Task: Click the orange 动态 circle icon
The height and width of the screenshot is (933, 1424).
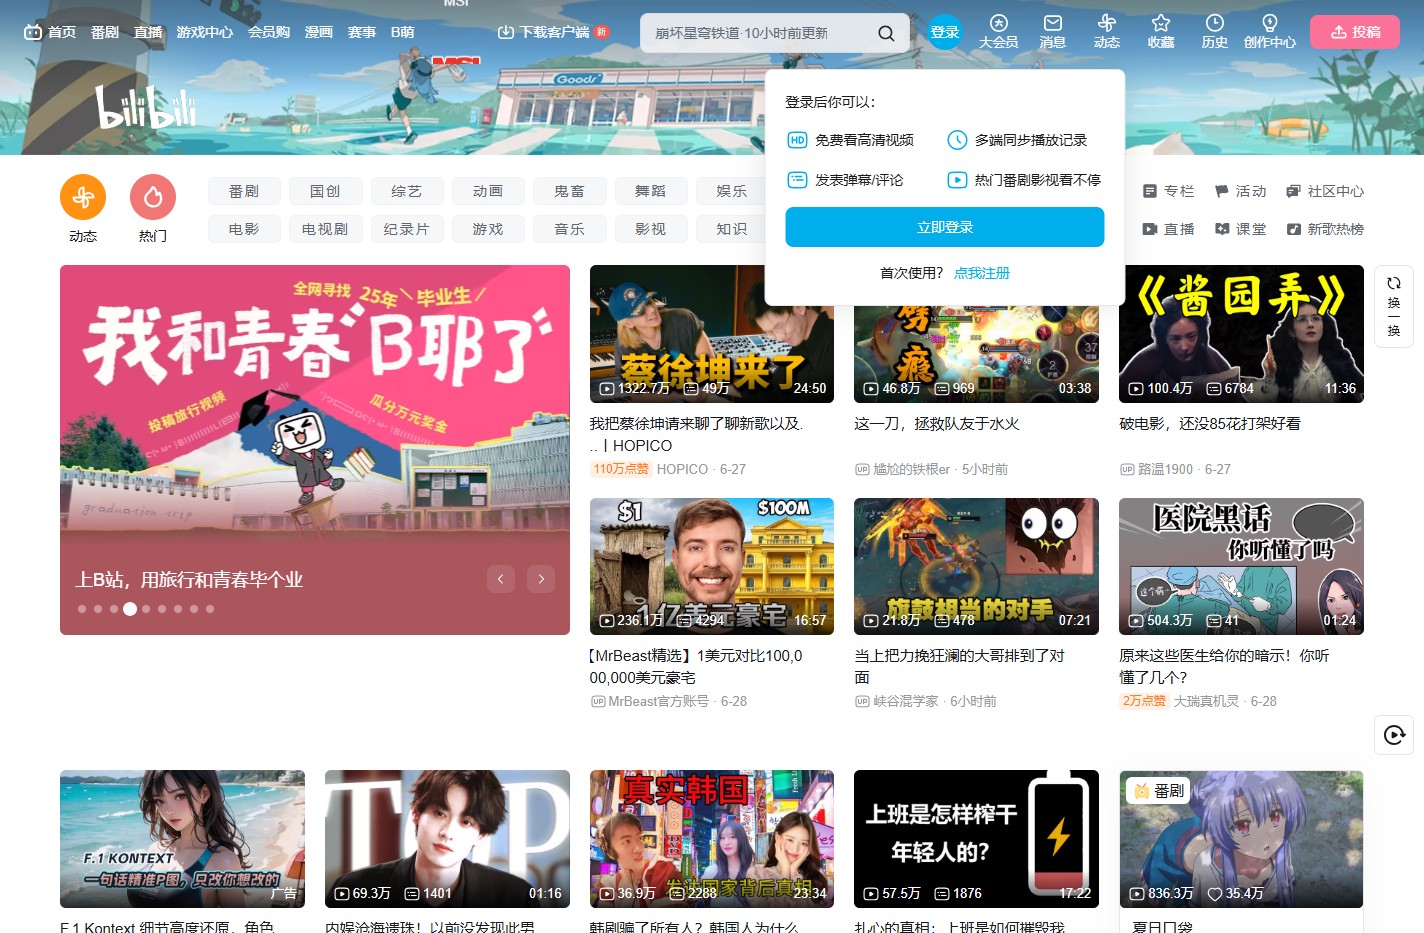Action: pyautogui.click(x=83, y=197)
